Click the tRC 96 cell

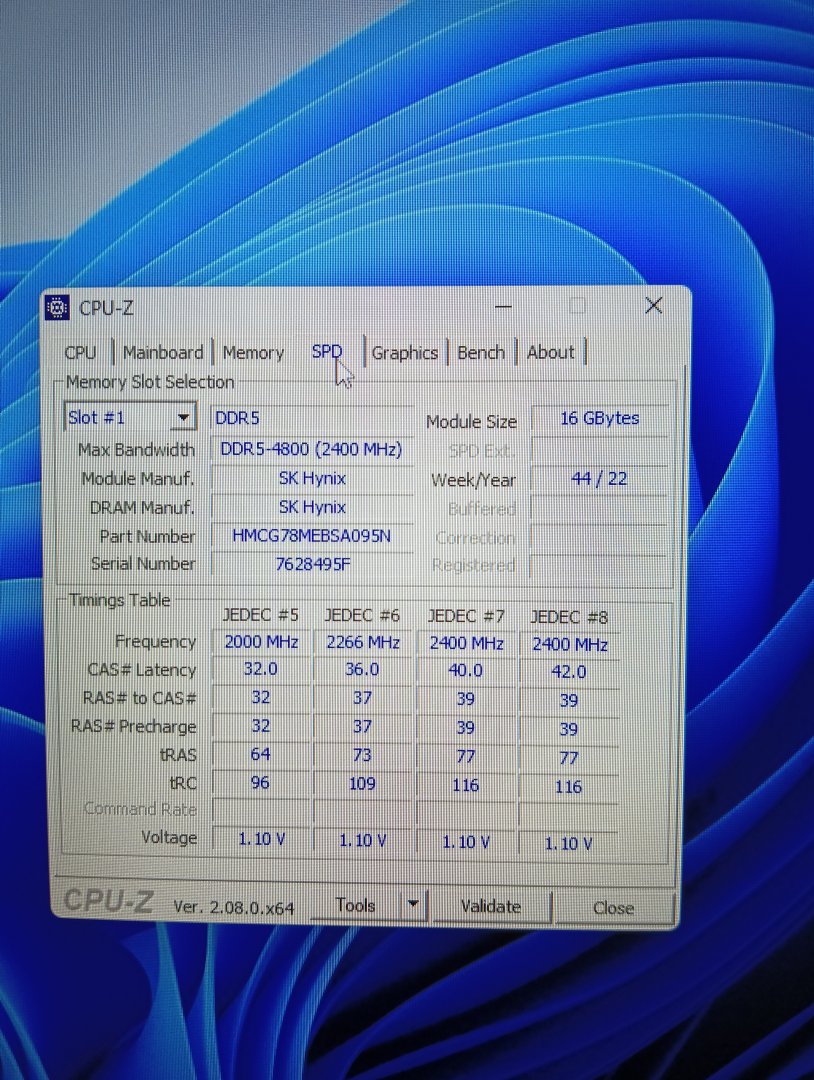(x=261, y=783)
